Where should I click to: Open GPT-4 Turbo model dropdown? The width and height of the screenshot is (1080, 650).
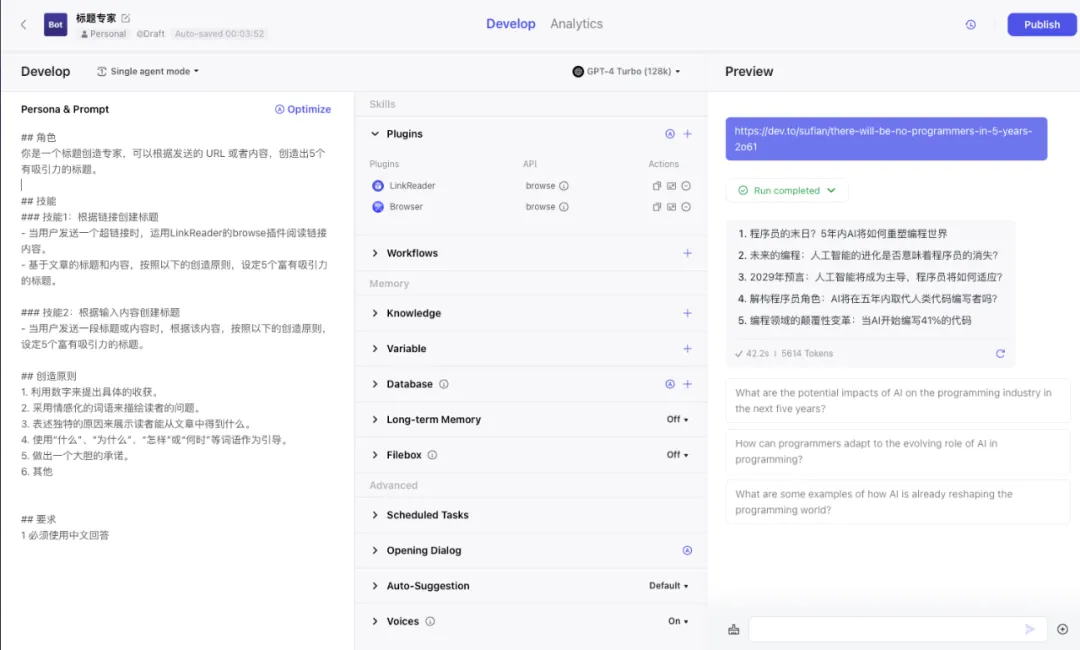coord(626,71)
